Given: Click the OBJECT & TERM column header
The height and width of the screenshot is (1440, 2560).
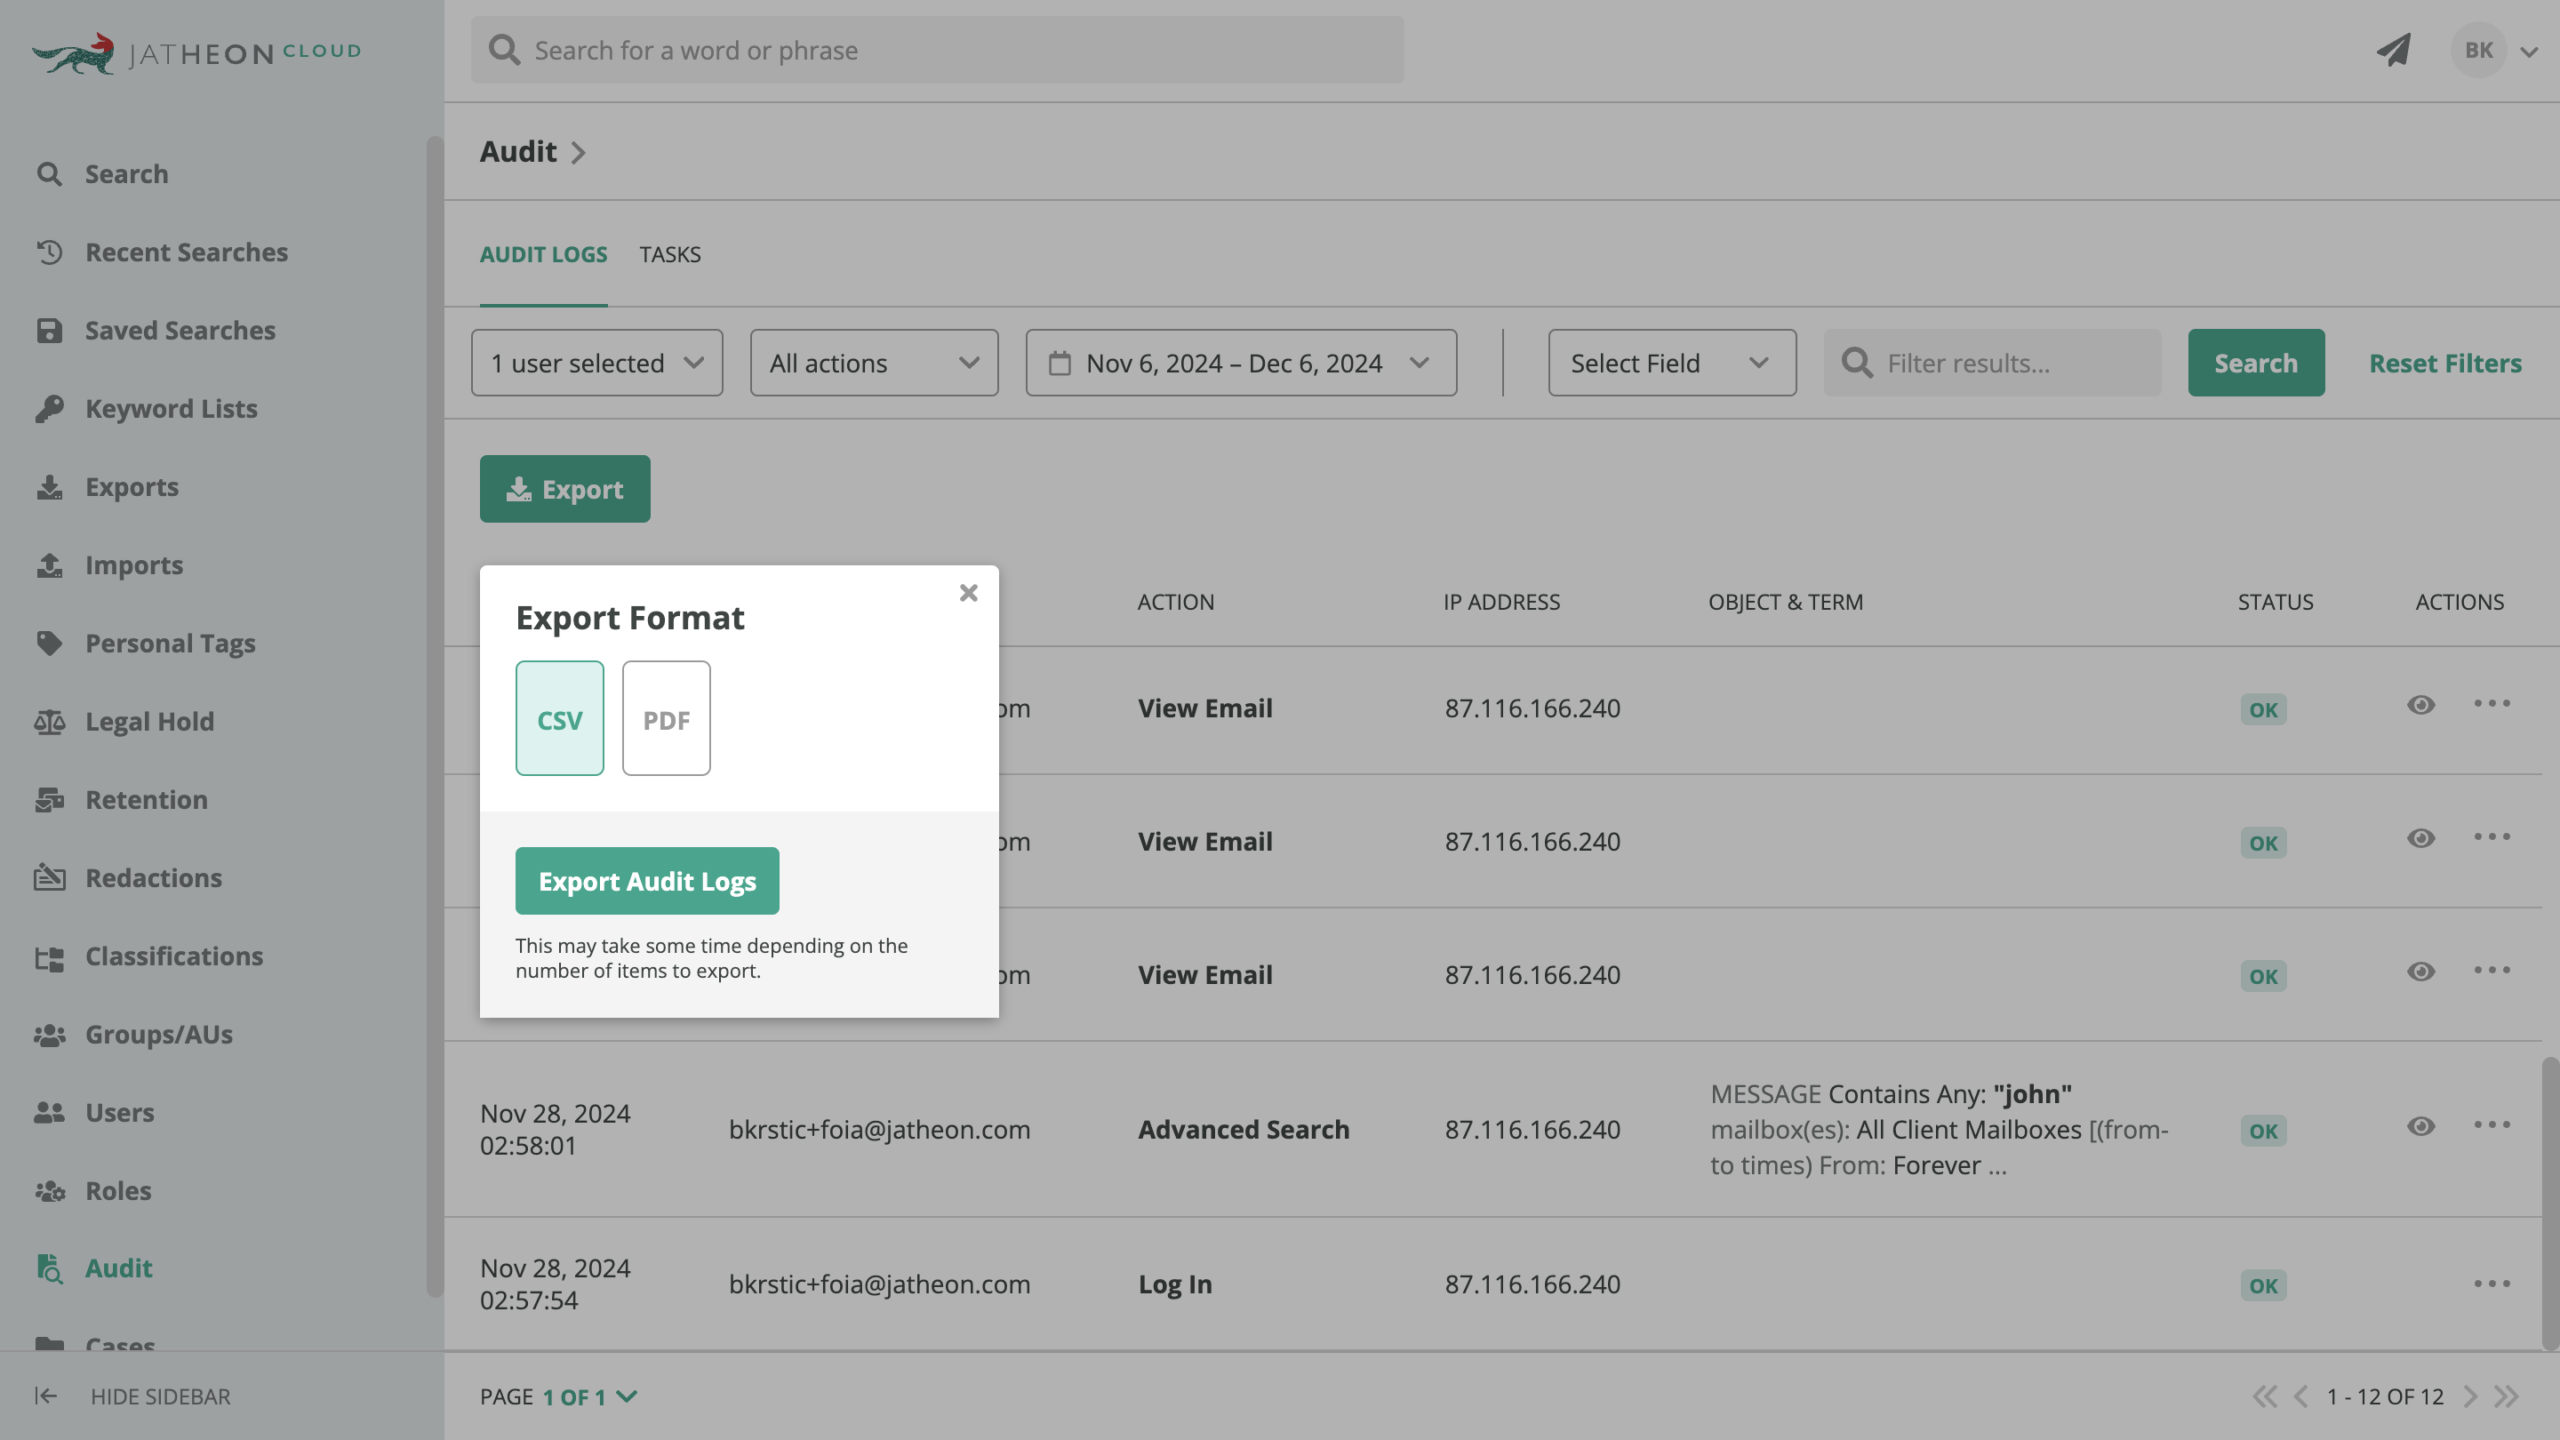Looking at the screenshot, I should coord(1785,602).
